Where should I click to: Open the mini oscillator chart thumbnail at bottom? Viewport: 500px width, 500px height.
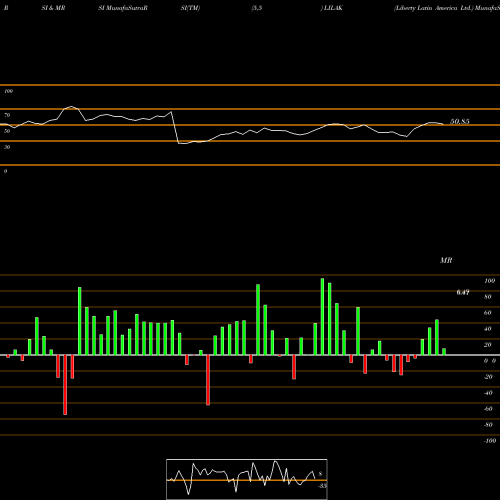[247, 479]
